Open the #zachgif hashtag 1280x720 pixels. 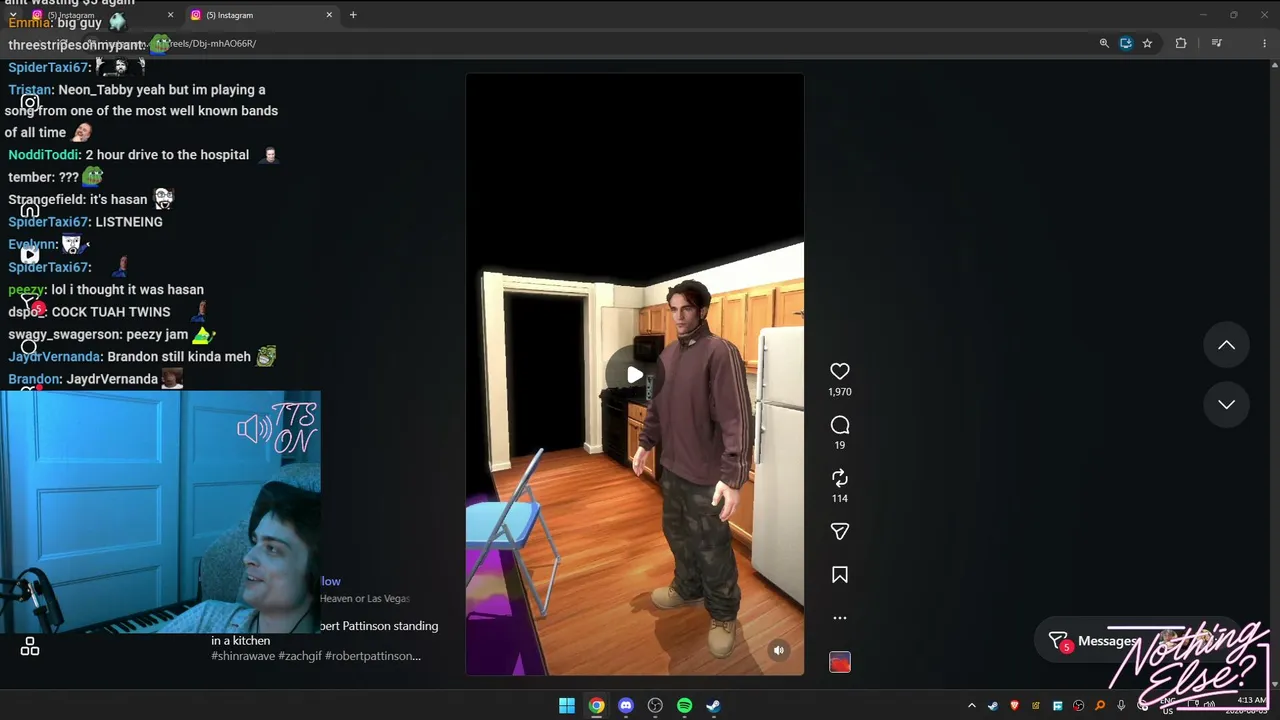coord(299,656)
